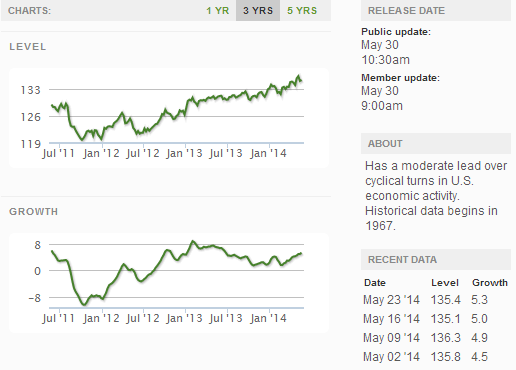The width and height of the screenshot is (516, 370).
Task: Select the May 02 '14 date entry
Action: [391, 357]
